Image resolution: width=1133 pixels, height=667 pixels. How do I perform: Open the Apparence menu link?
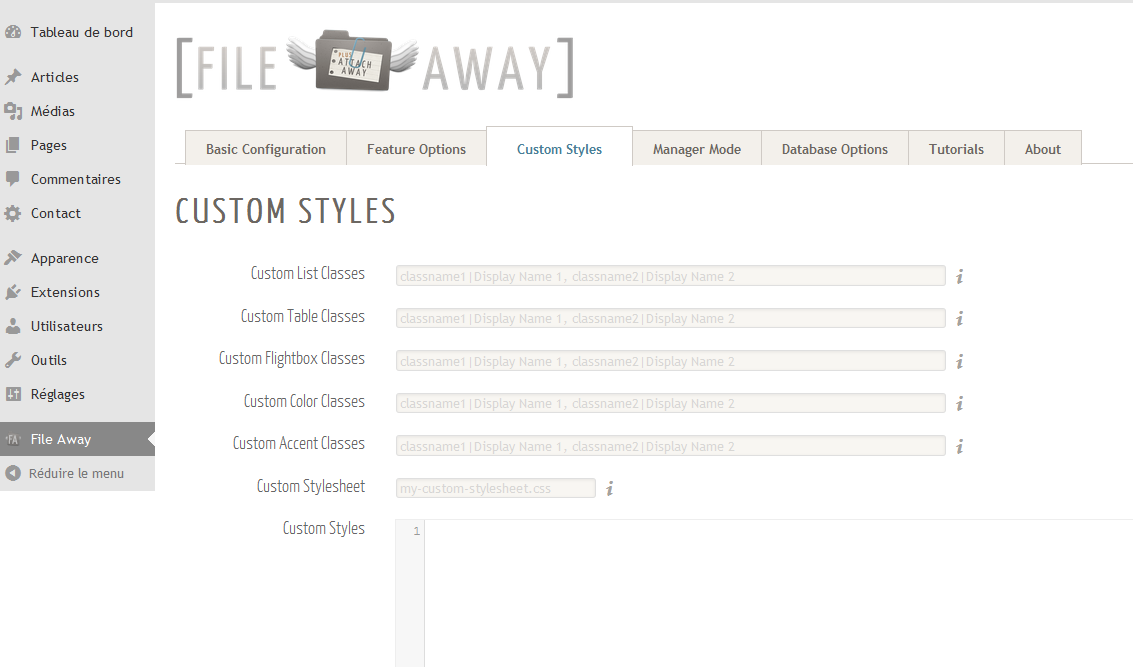point(64,258)
